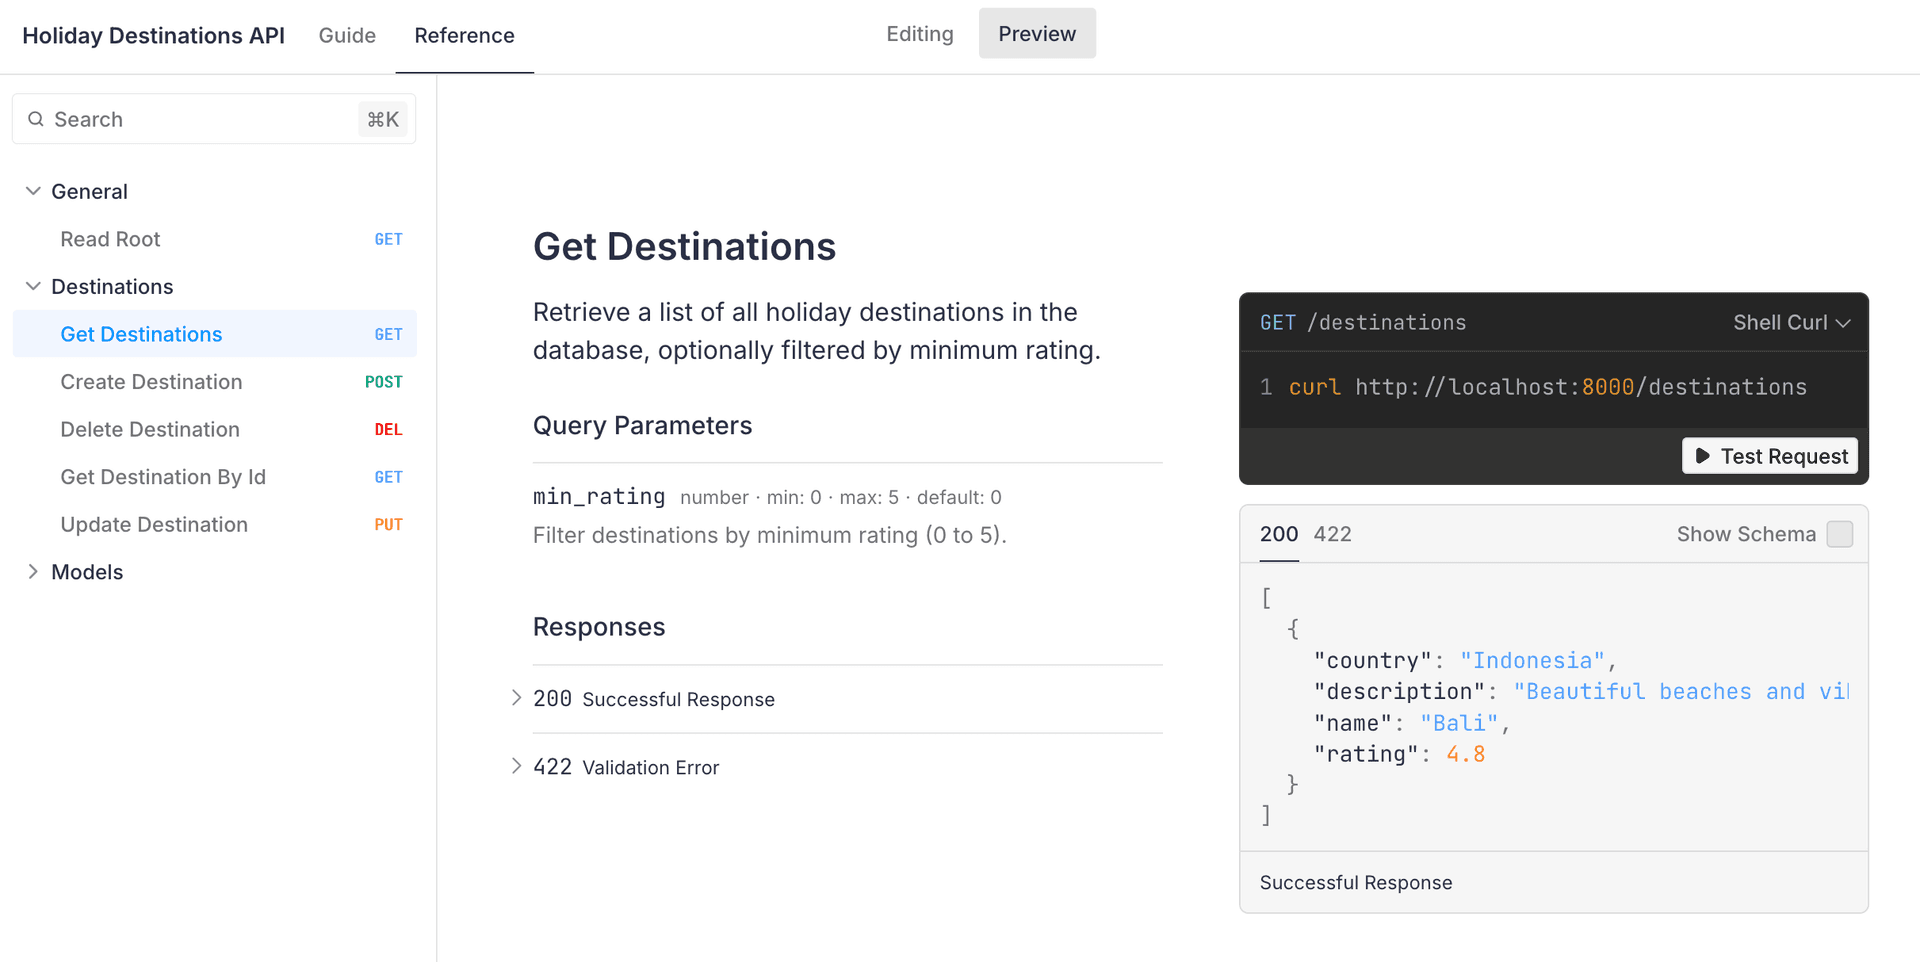
Task: Select the GET badge next to Get Destinations
Action: coord(388,334)
